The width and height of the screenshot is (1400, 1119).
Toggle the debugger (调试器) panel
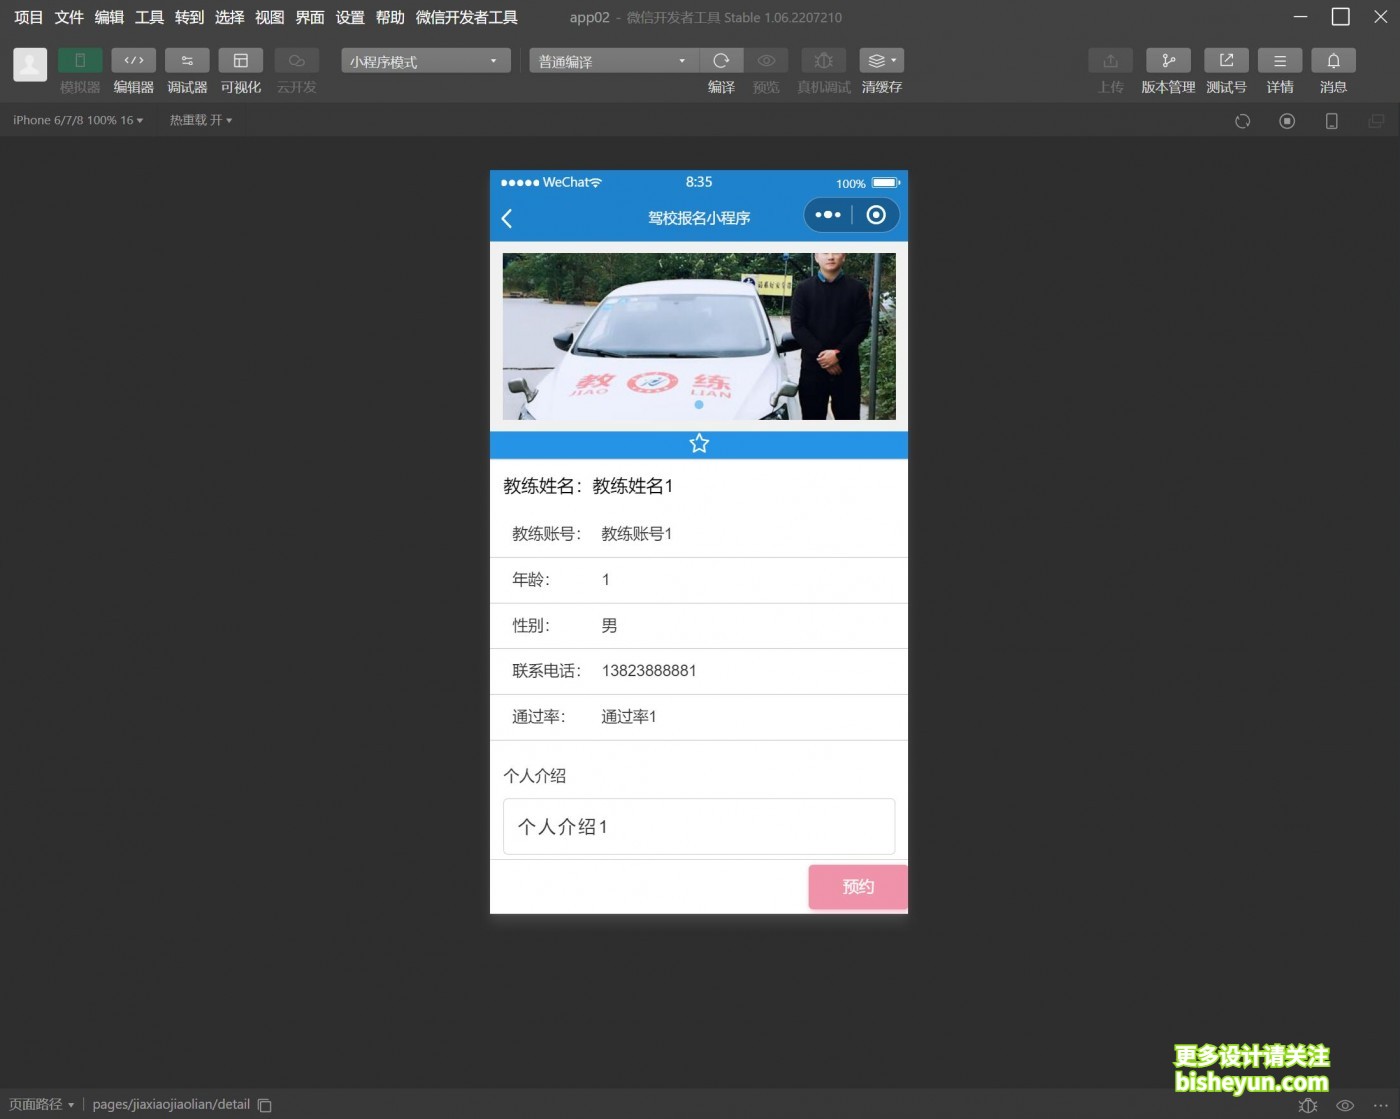tap(187, 61)
